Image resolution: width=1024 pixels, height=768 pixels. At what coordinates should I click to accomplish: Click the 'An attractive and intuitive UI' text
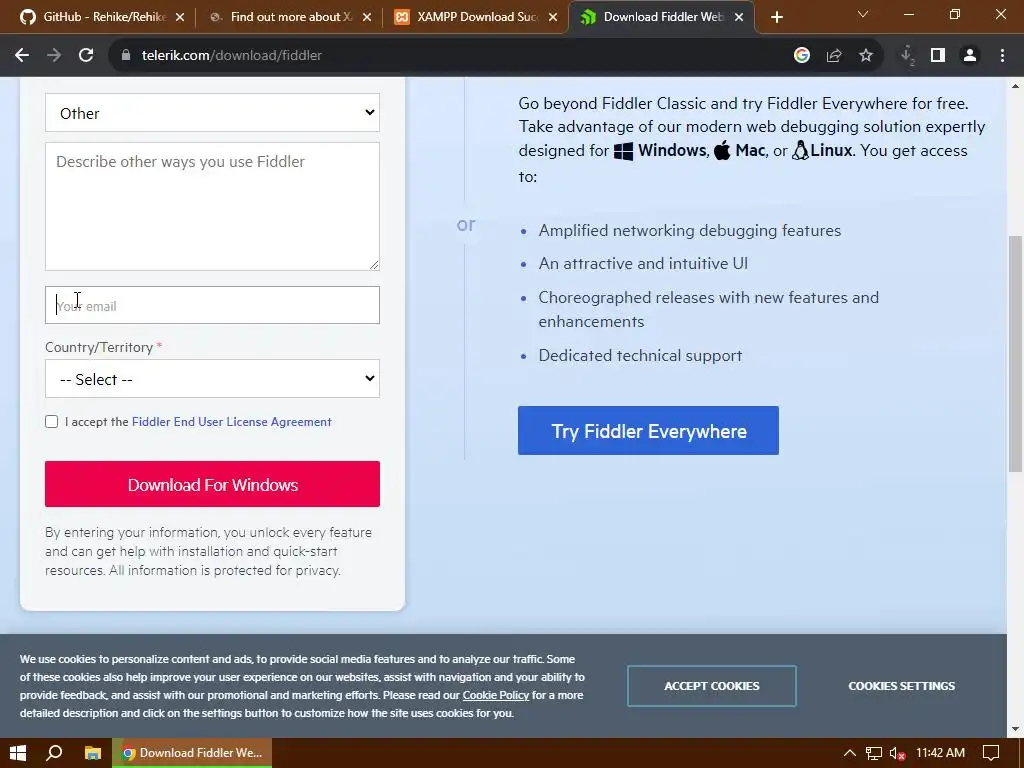(643, 263)
